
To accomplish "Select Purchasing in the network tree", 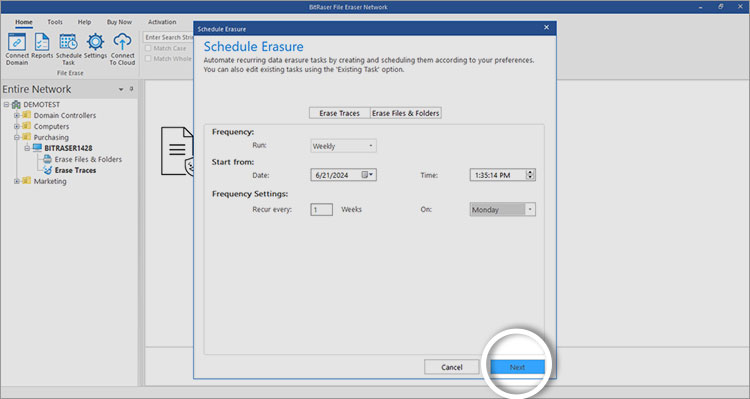I will pyautogui.click(x=51, y=137).
